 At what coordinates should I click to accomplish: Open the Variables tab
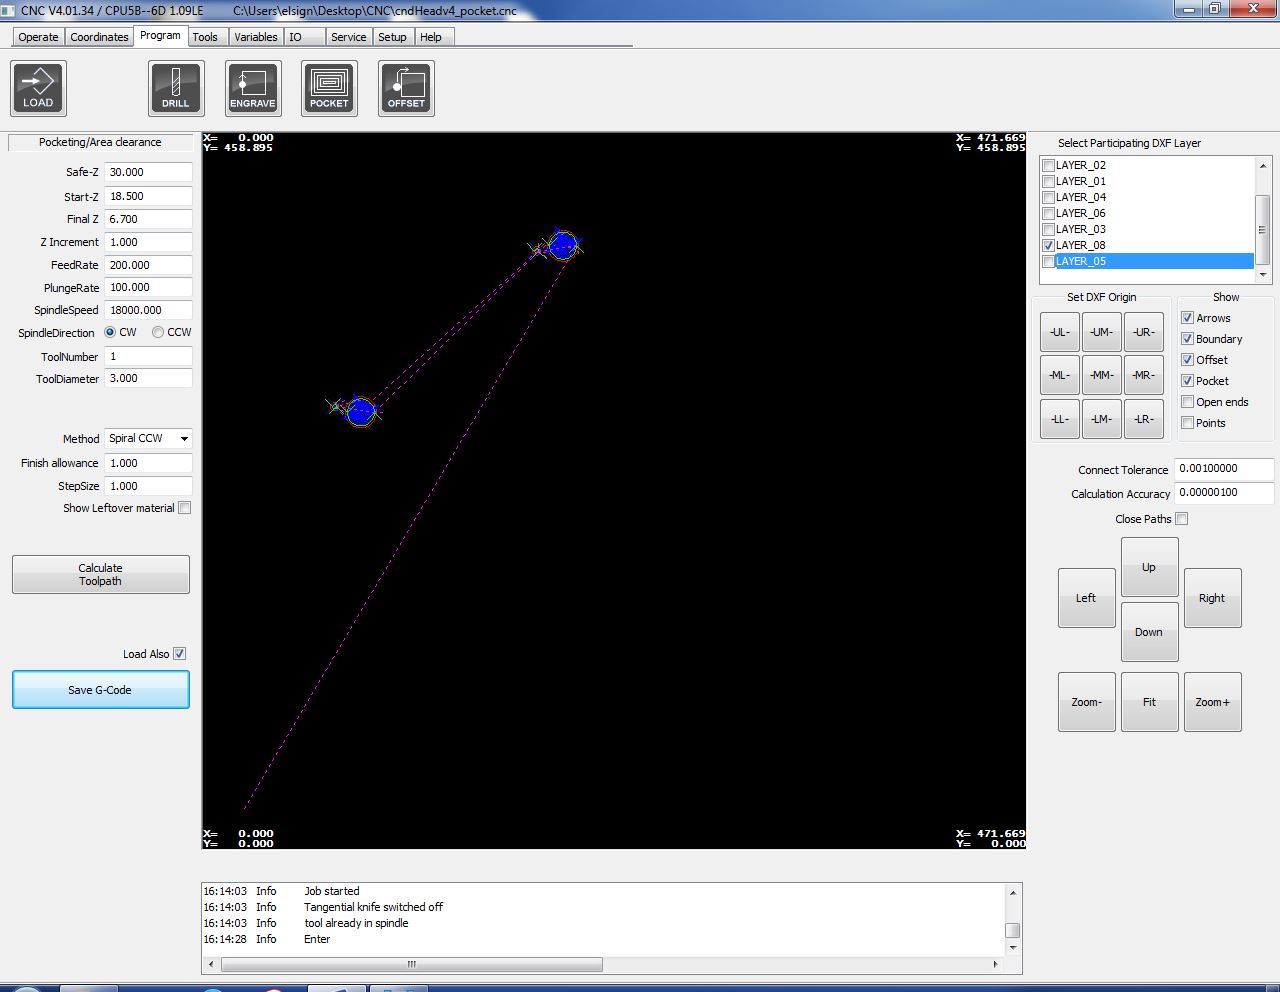256,37
